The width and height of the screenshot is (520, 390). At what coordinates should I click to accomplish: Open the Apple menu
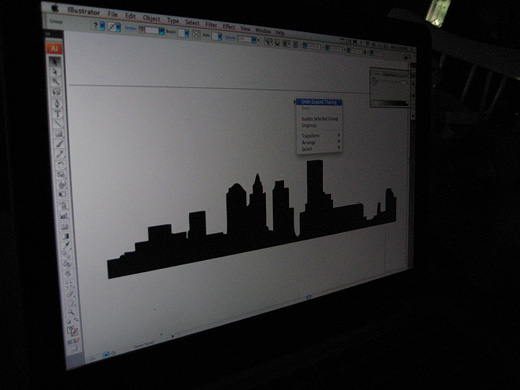[55, 8]
